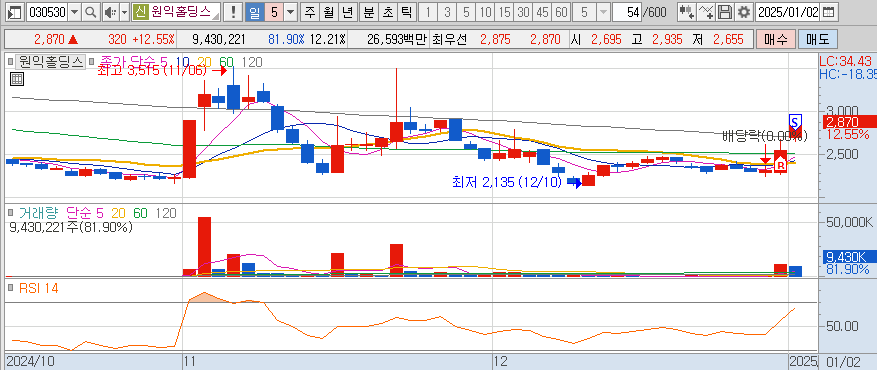Click the current price 2,870 value
This screenshot has width=877, height=370.
click(x=50, y=40)
